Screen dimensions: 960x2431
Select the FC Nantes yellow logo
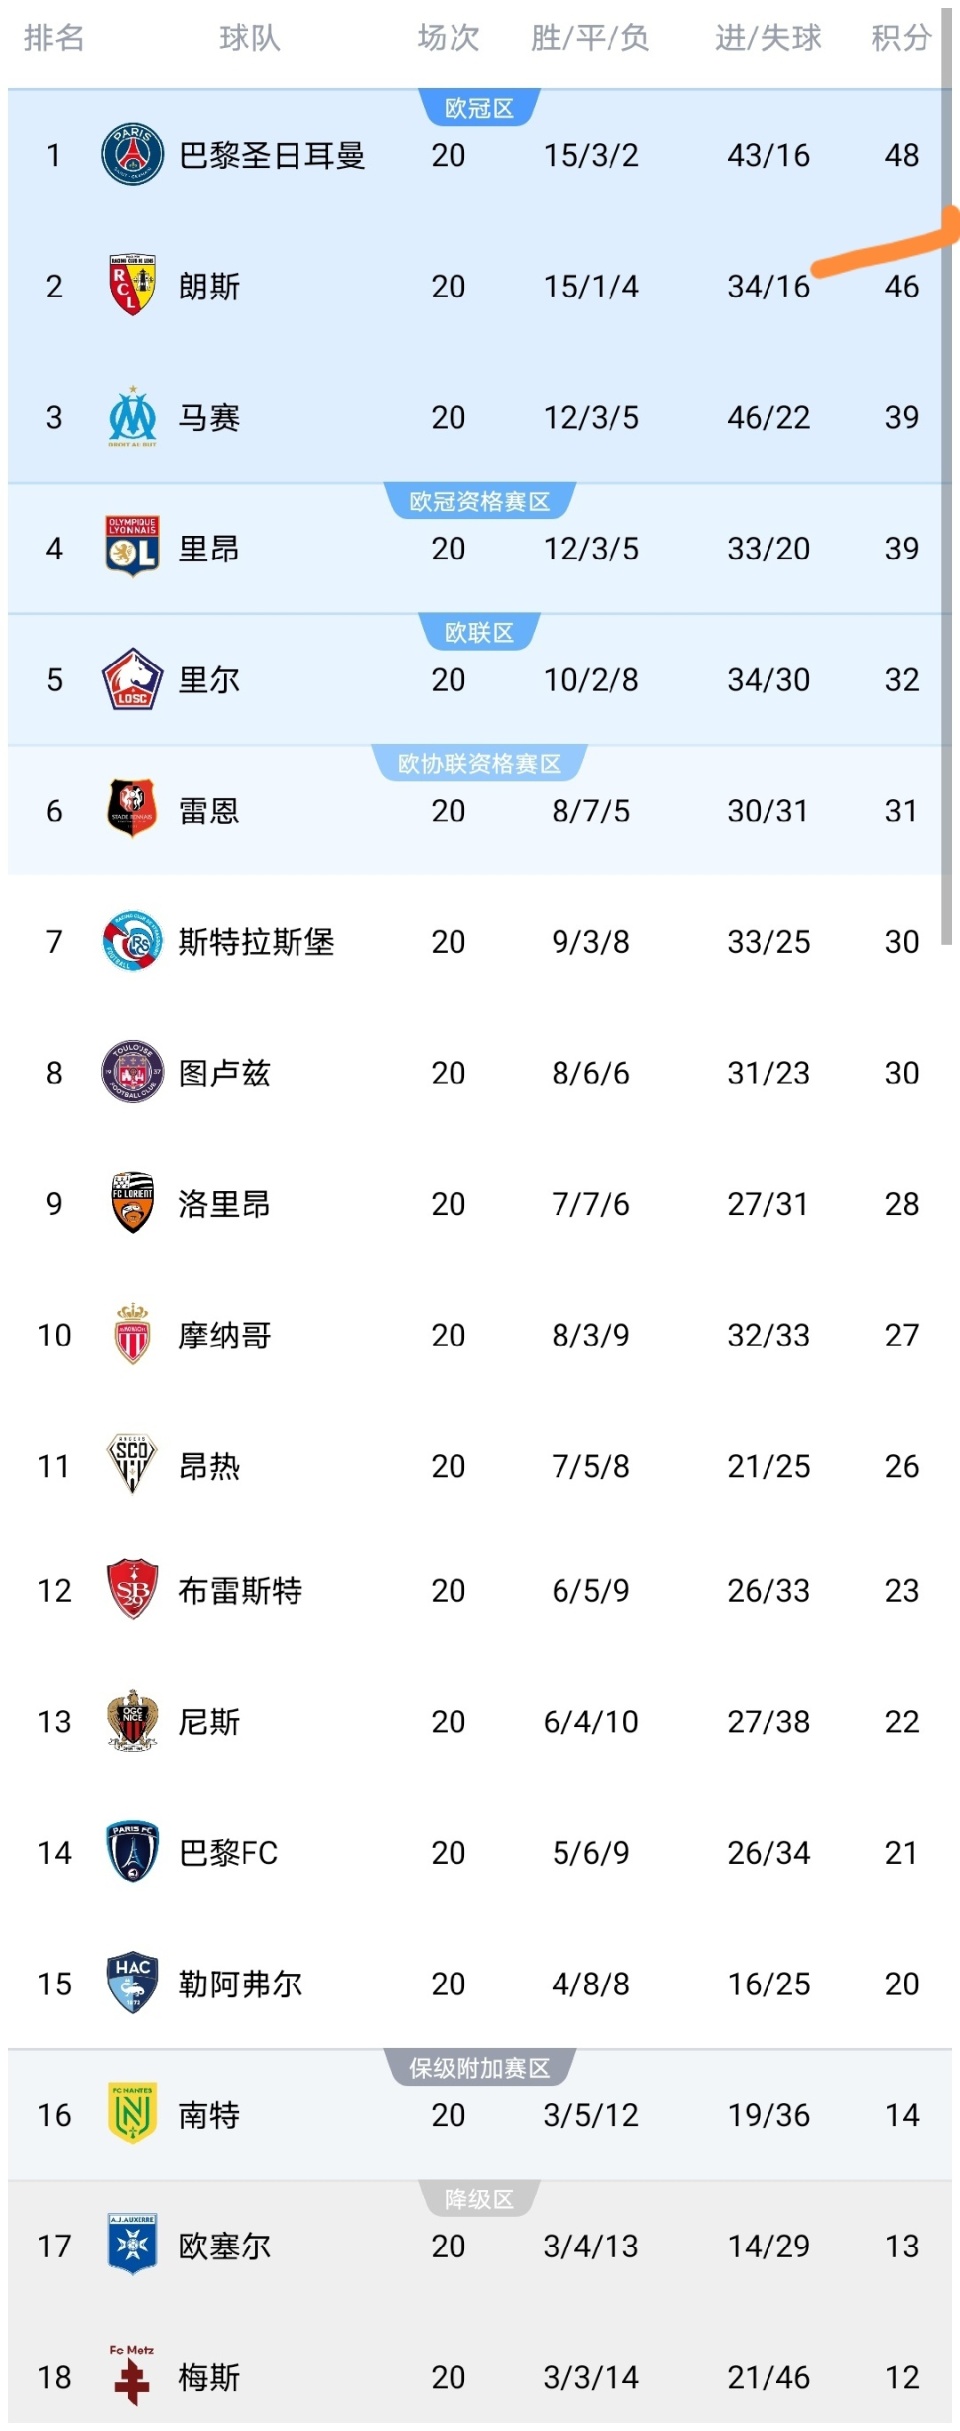click(x=132, y=2113)
